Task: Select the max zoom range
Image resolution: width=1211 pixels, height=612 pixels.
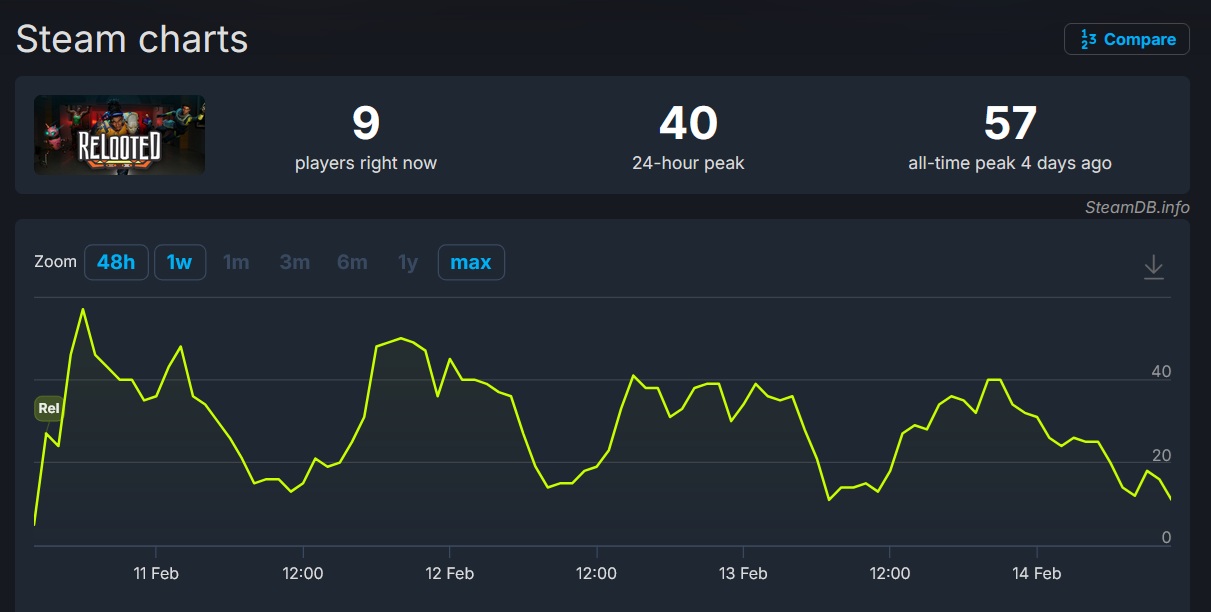Action: click(471, 262)
